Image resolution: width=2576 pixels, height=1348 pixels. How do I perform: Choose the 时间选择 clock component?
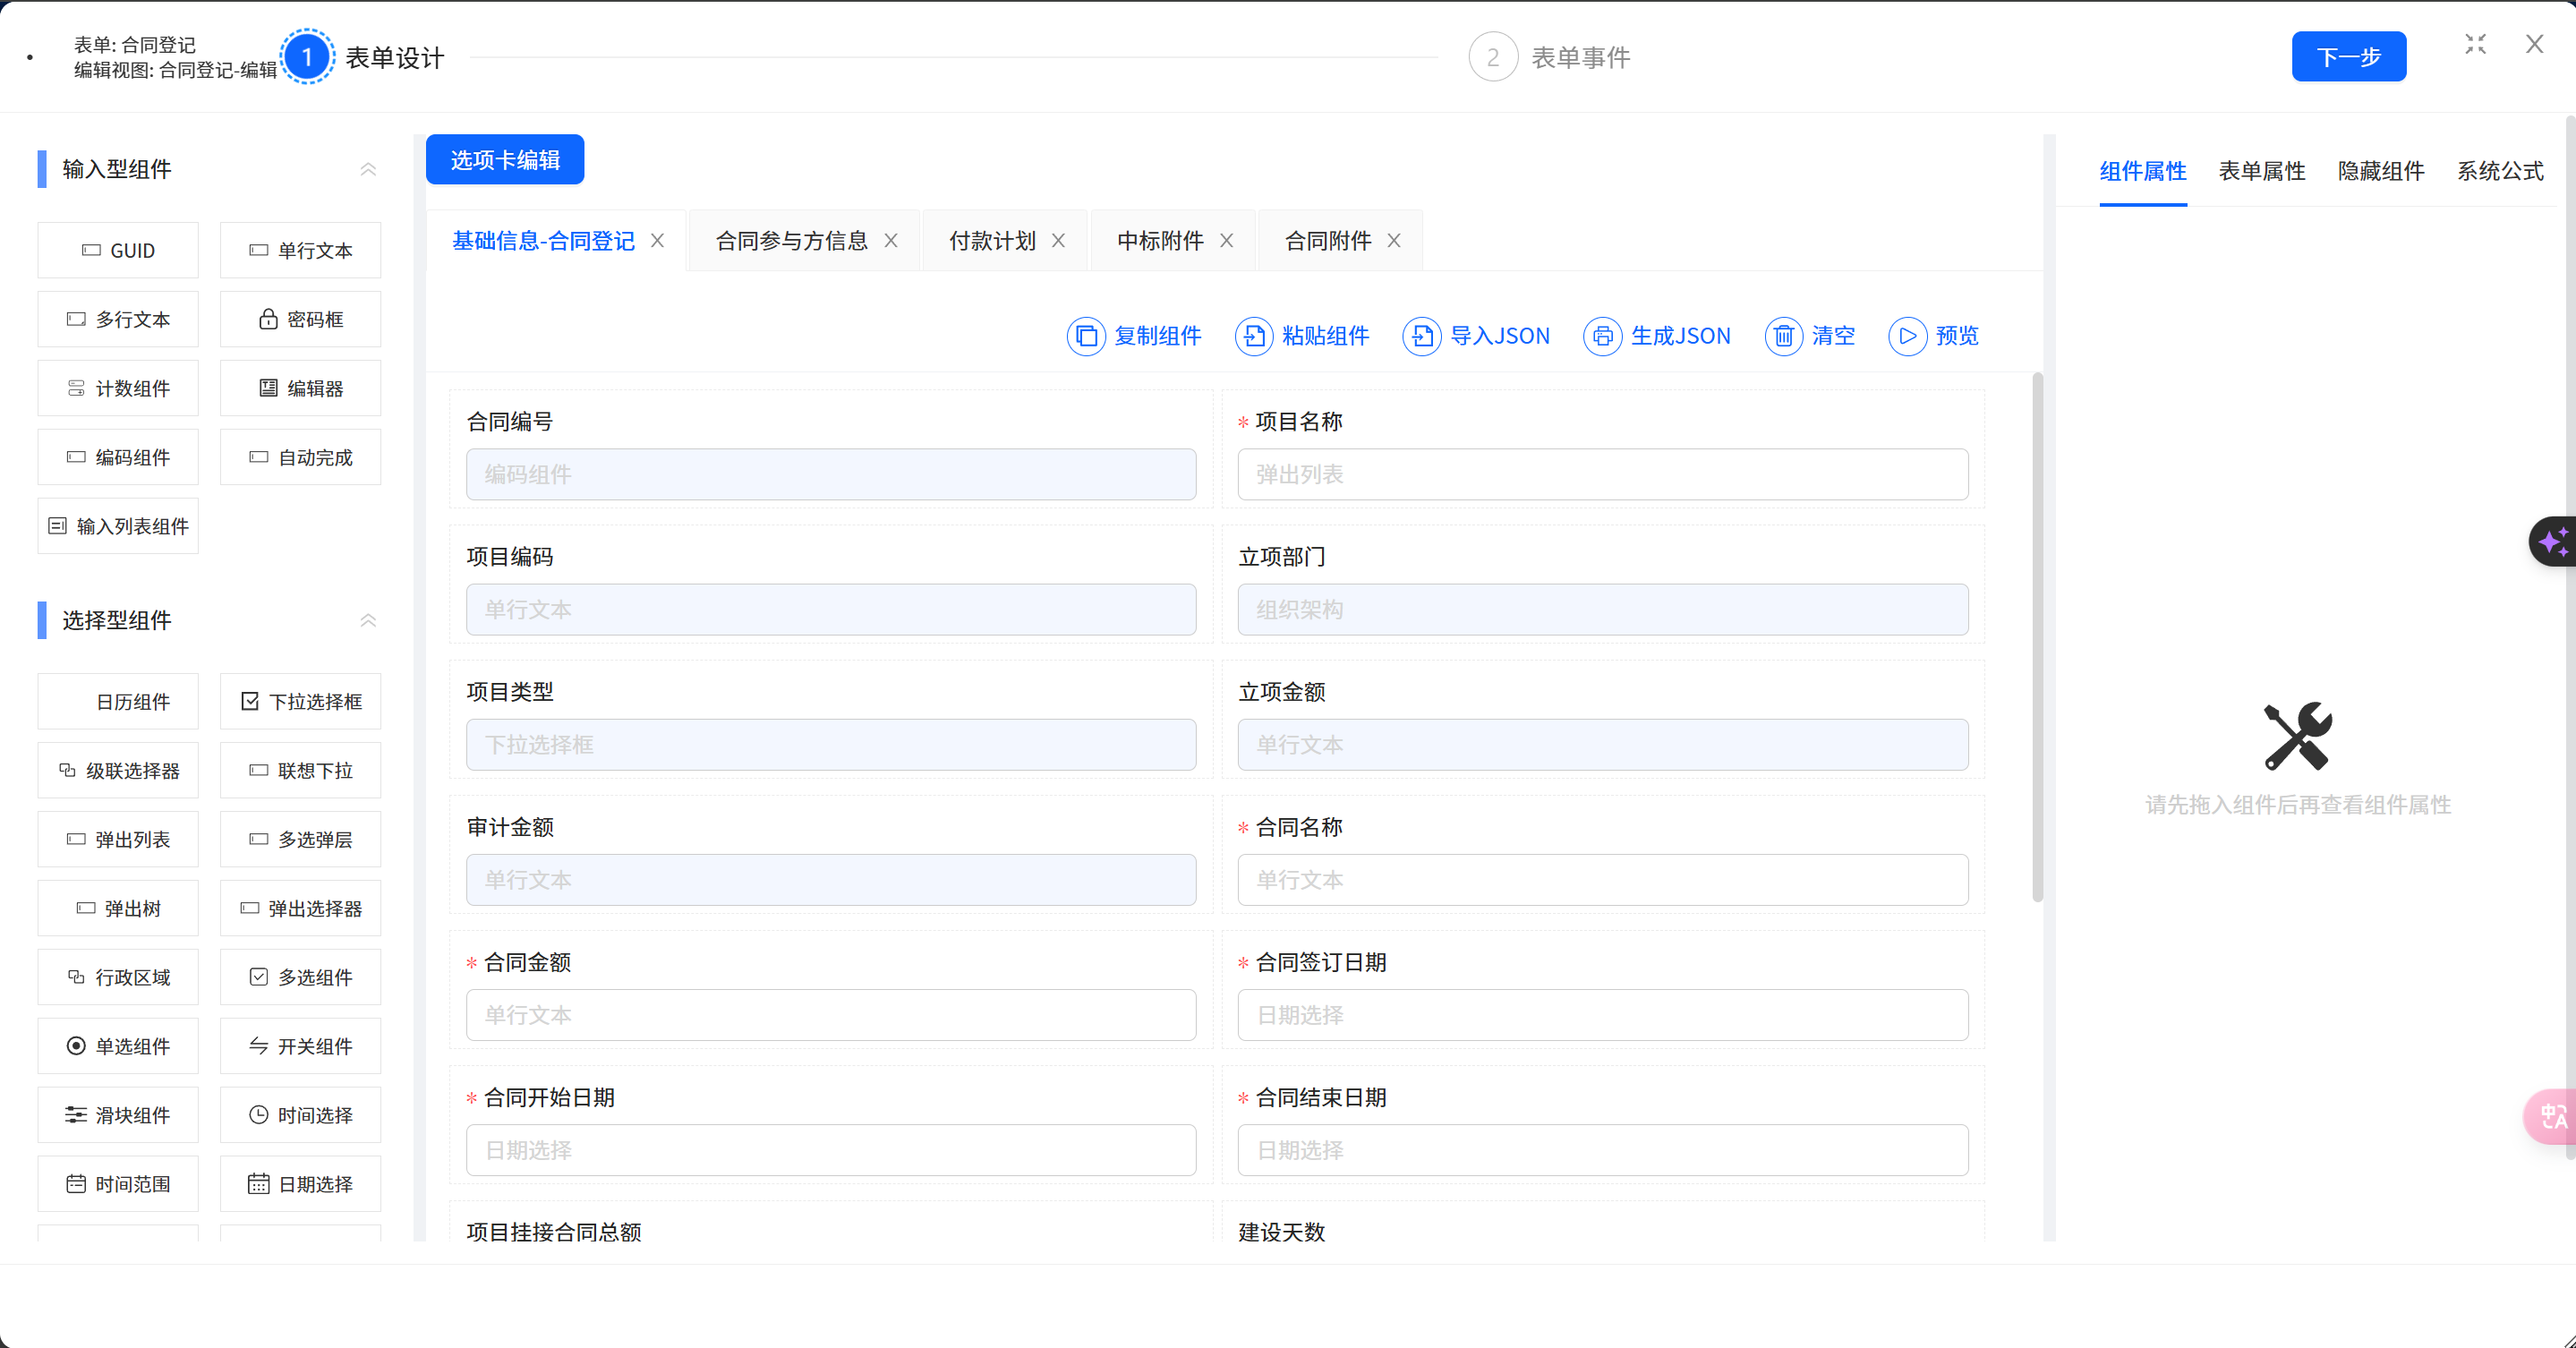click(300, 1115)
